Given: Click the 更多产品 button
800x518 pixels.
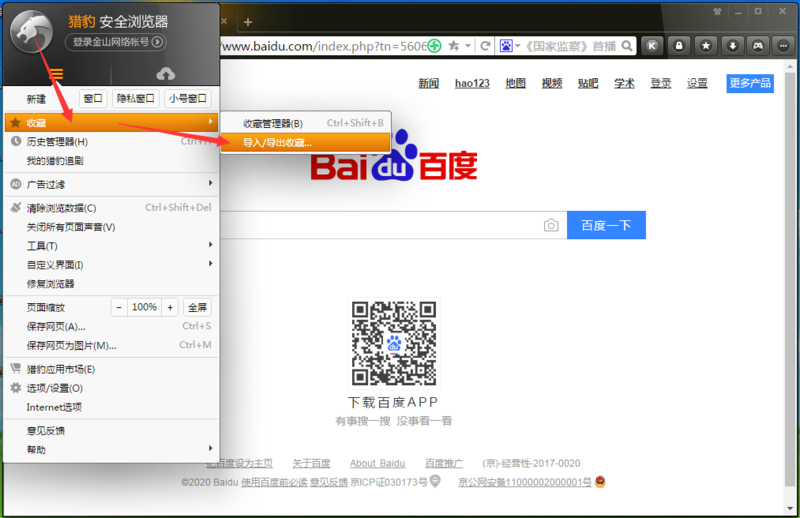Looking at the screenshot, I should click(750, 83).
